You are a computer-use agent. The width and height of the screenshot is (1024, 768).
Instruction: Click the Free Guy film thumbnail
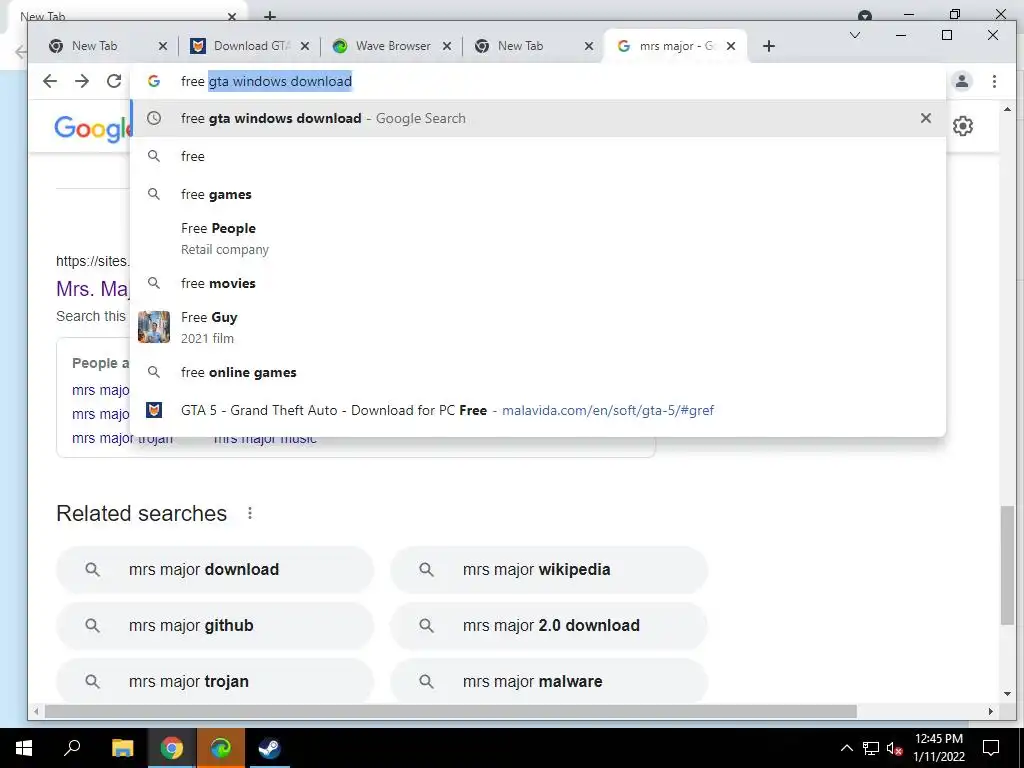point(153,327)
